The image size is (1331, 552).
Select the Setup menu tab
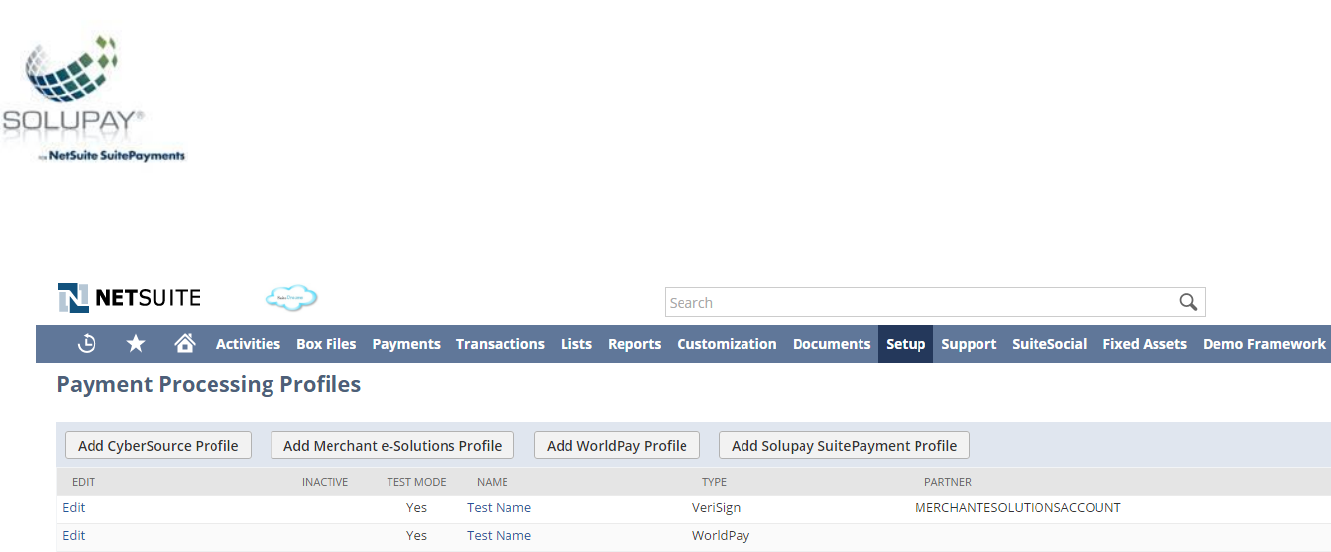click(905, 344)
